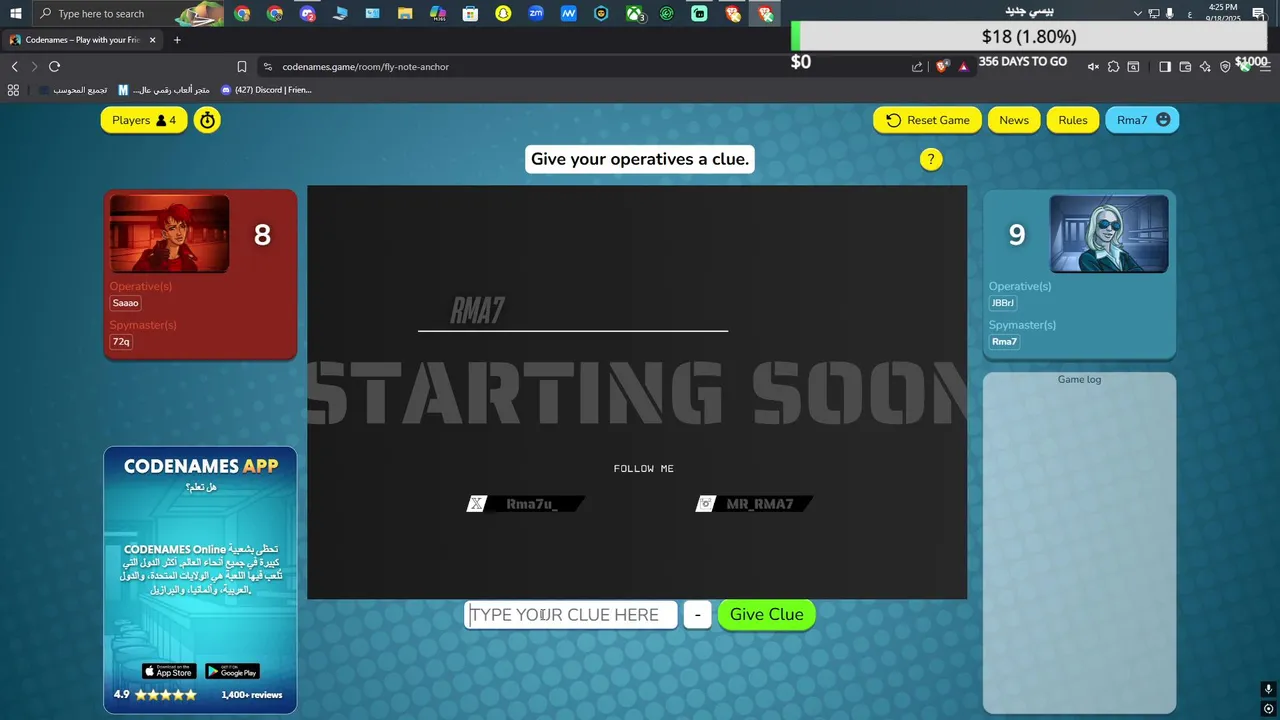Open the Leo AI sparkle icon
Viewport: 1280px width, 720px height.
pos(1205,67)
